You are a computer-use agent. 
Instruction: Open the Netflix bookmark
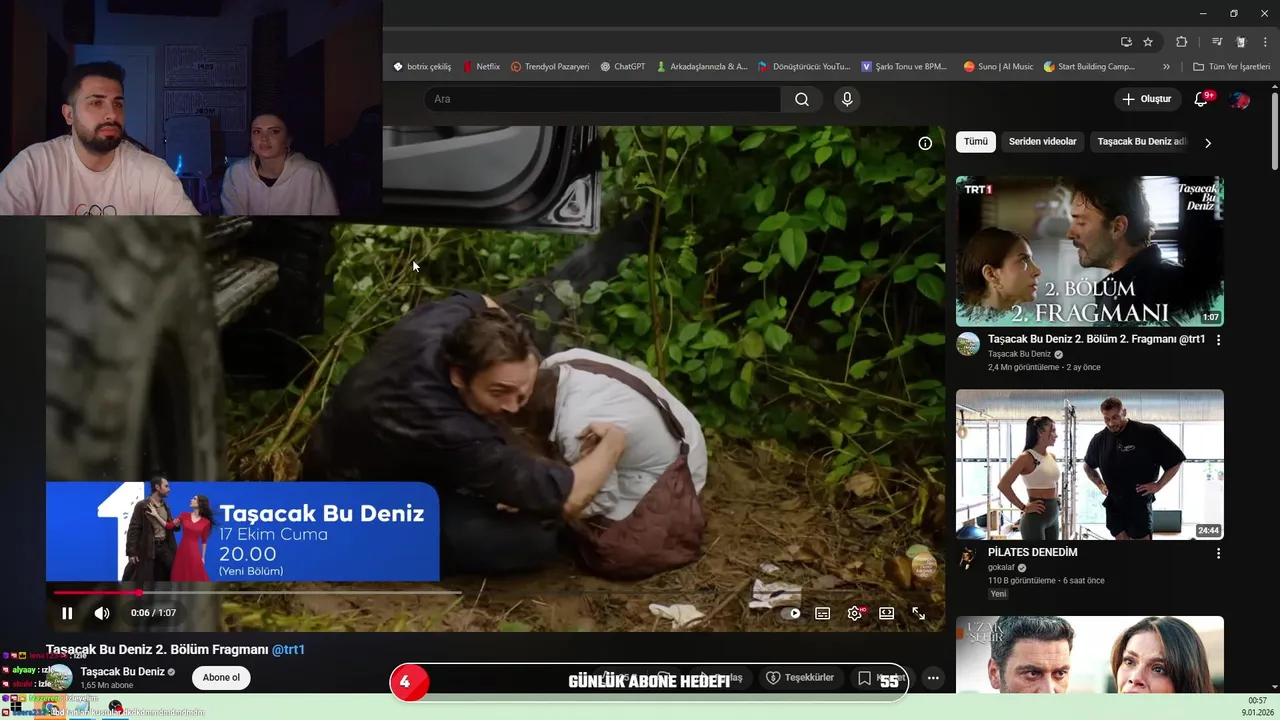coord(481,67)
